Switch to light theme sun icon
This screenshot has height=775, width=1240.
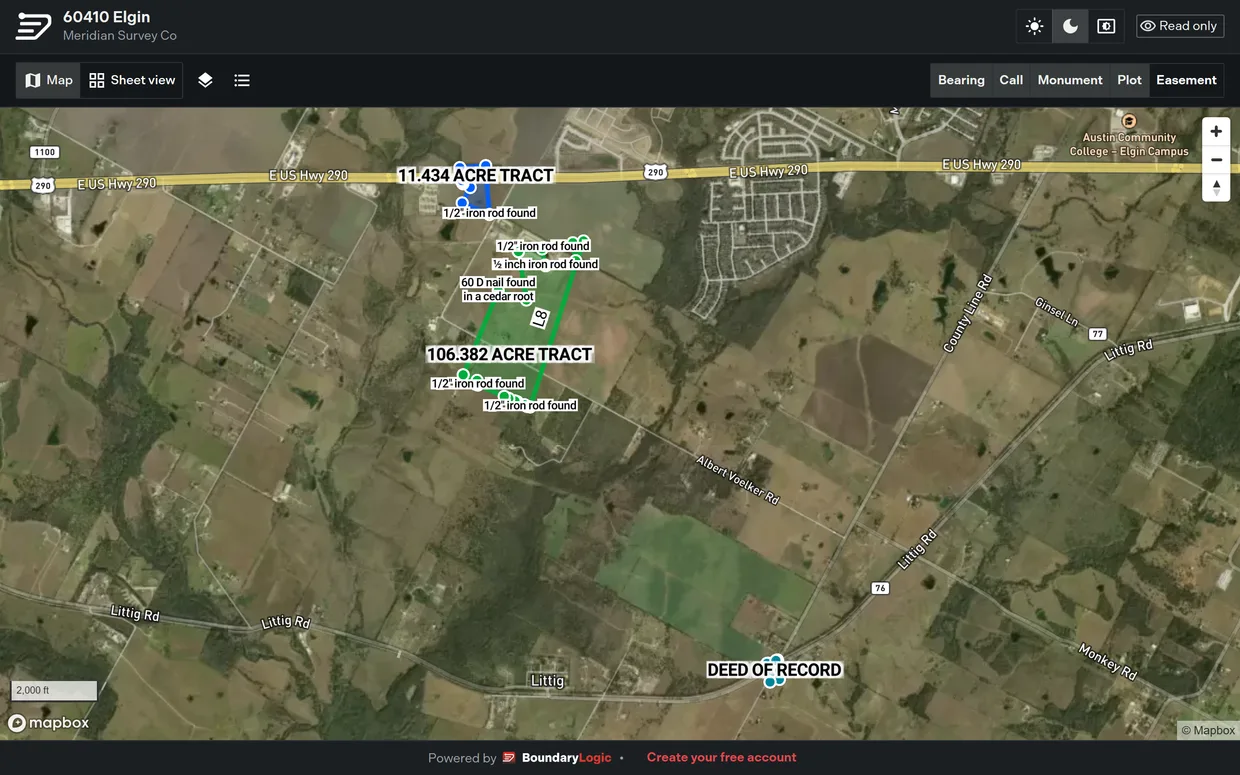[x=1034, y=26]
